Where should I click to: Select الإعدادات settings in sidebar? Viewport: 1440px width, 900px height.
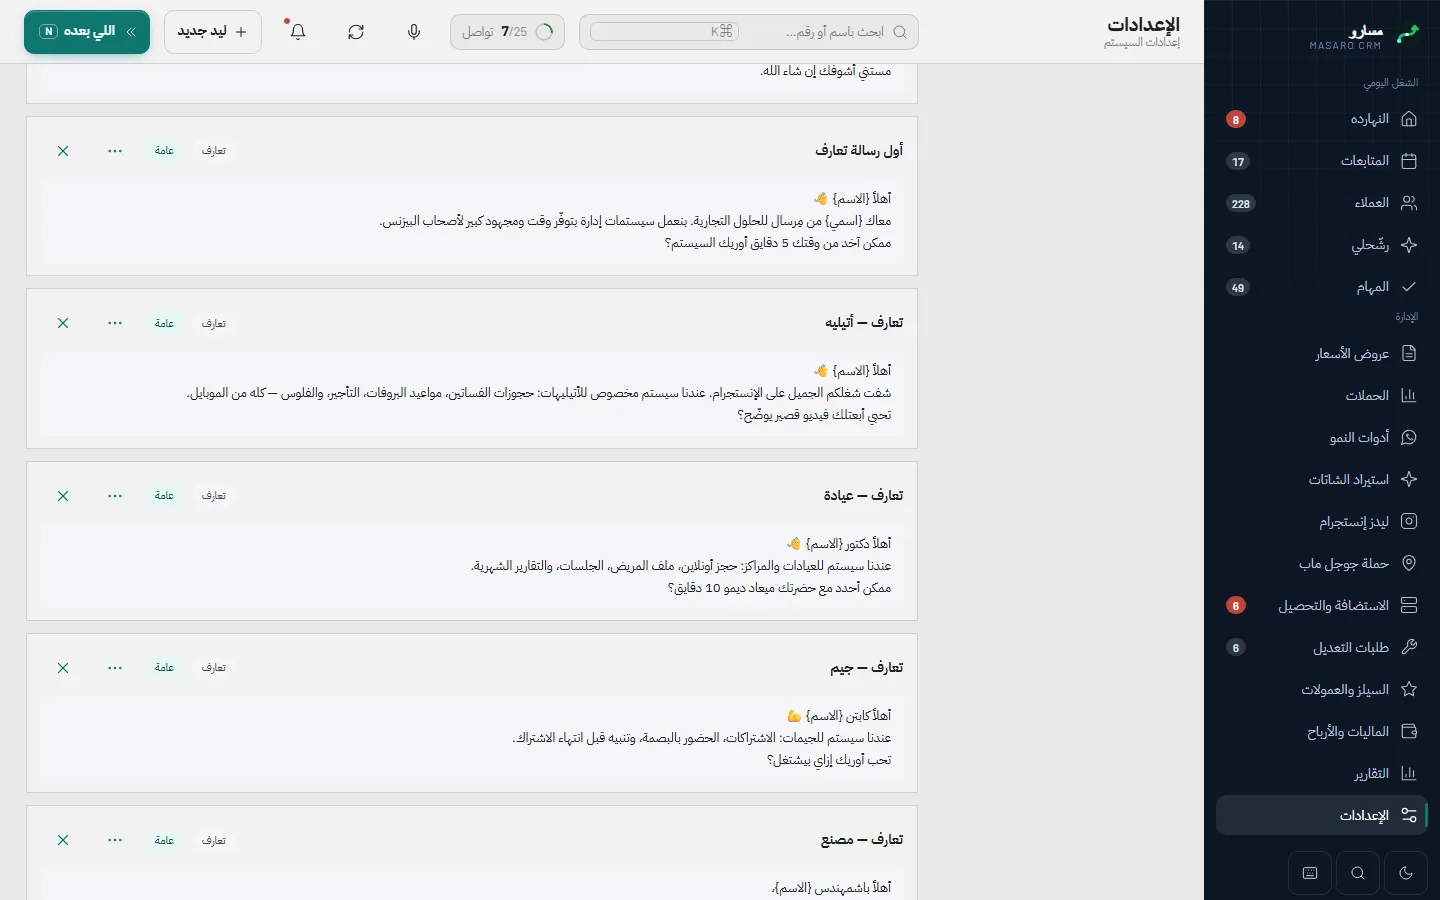tap(1322, 815)
